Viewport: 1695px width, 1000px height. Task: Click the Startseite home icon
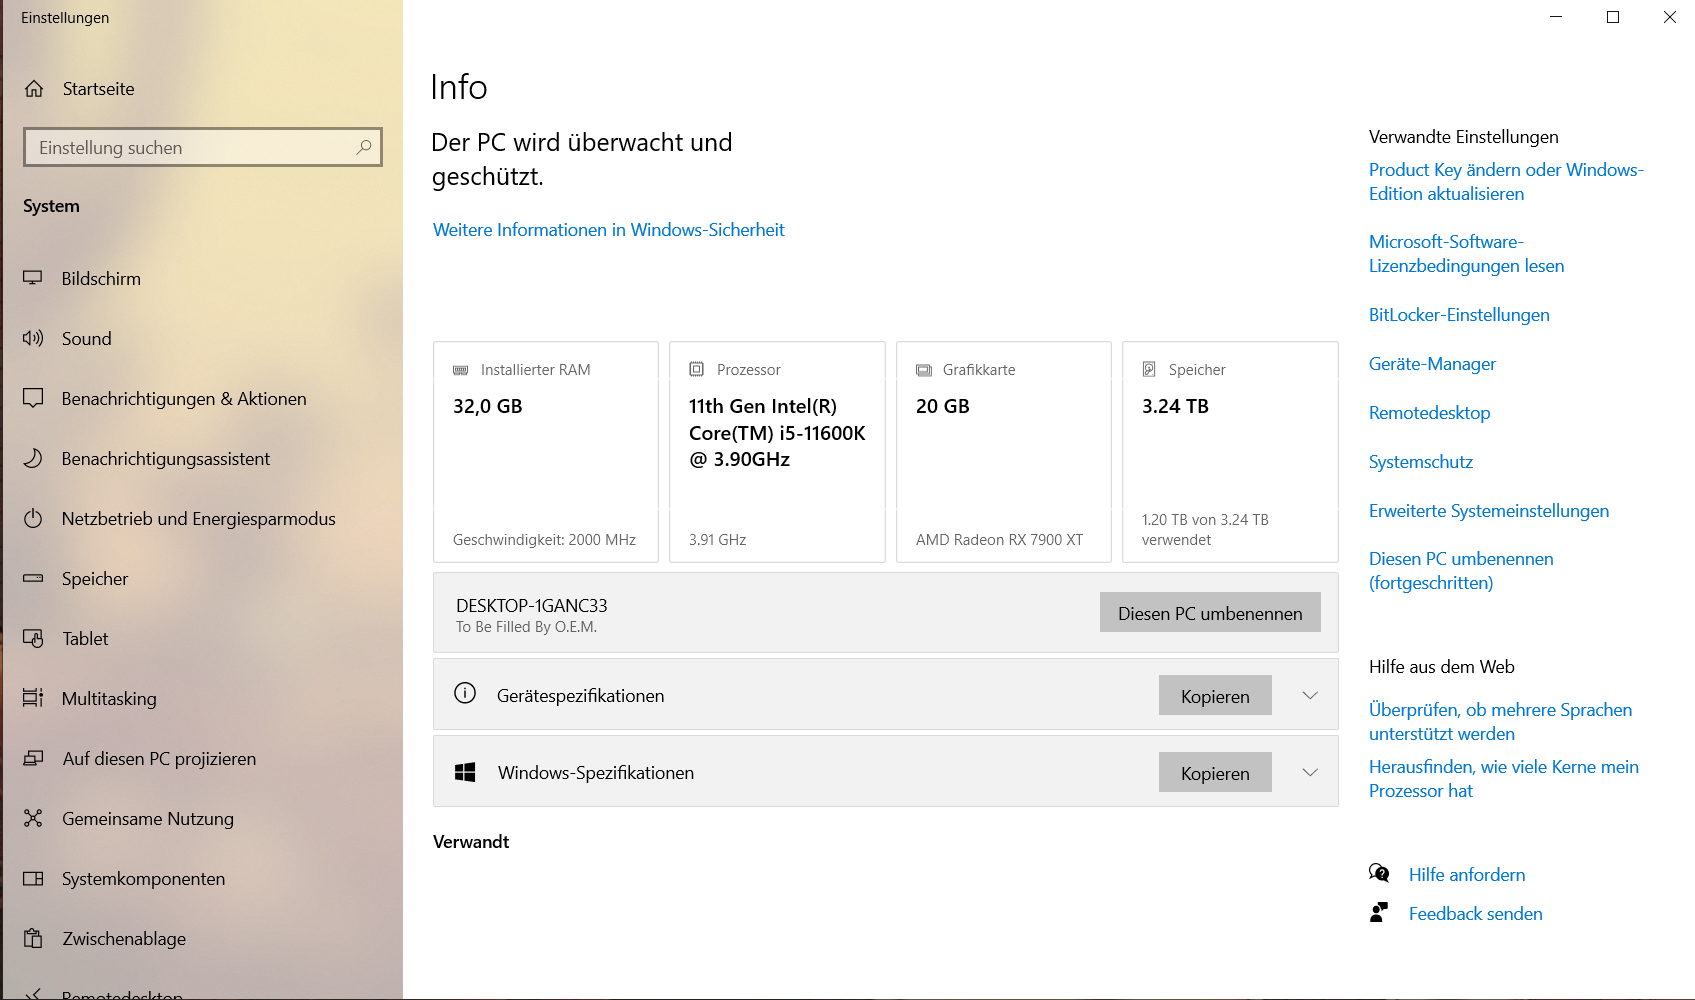[x=34, y=89]
